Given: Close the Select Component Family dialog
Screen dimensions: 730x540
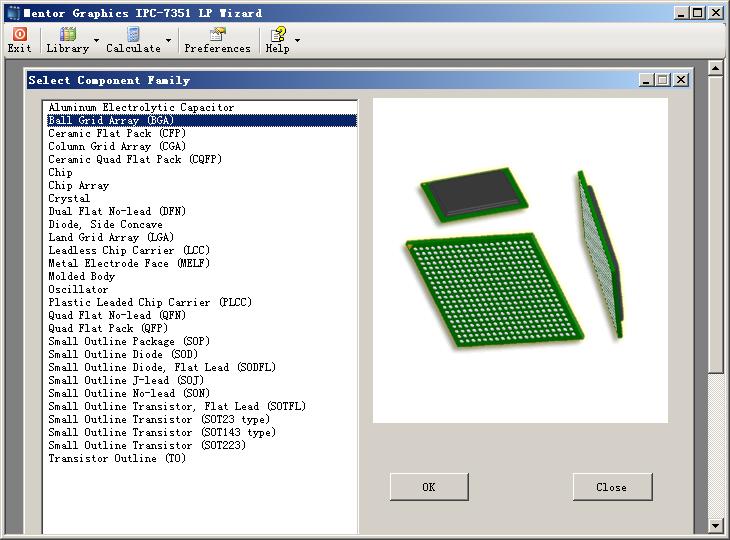Looking at the screenshot, I should pos(681,80).
